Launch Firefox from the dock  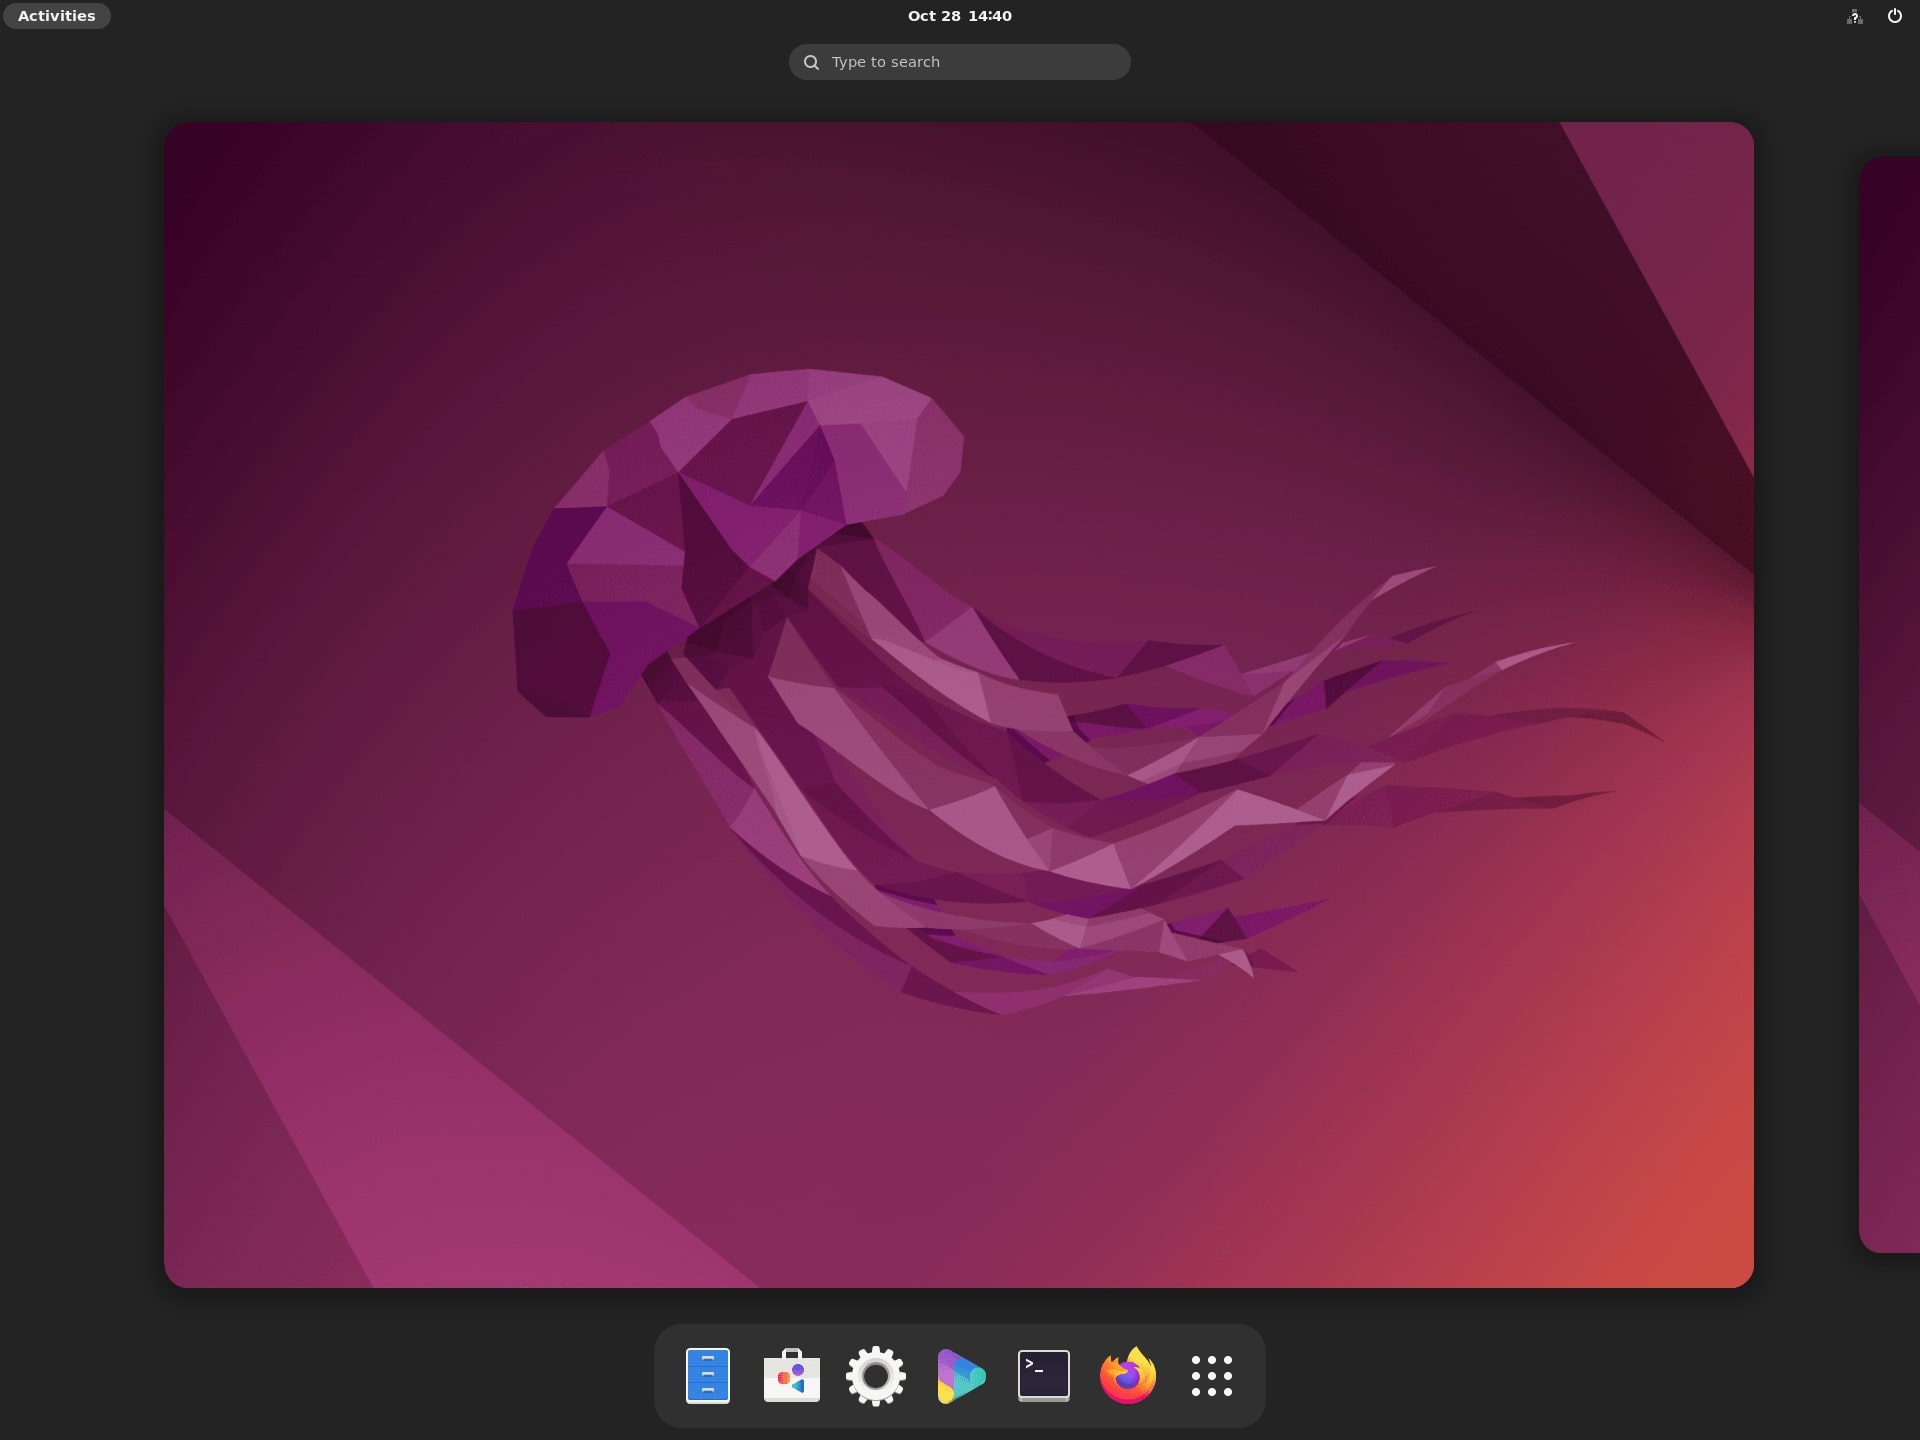(1128, 1376)
